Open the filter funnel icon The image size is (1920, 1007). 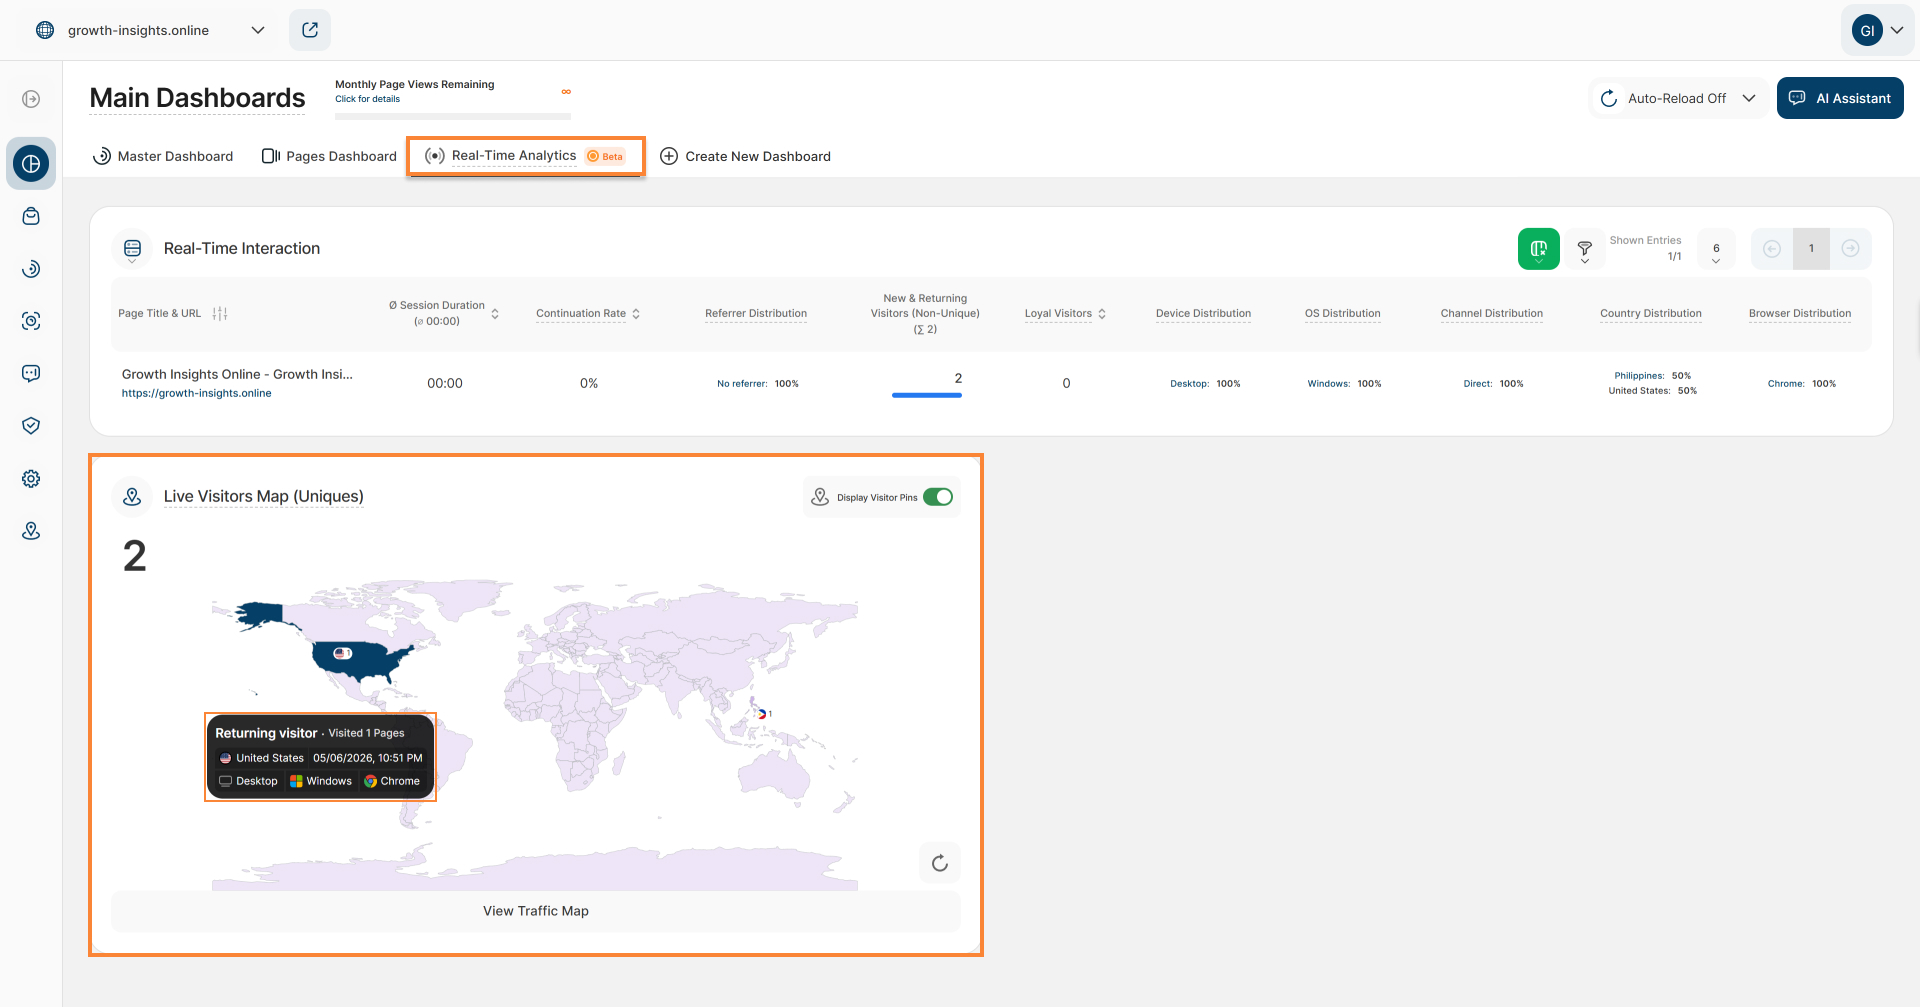pos(1584,249)
